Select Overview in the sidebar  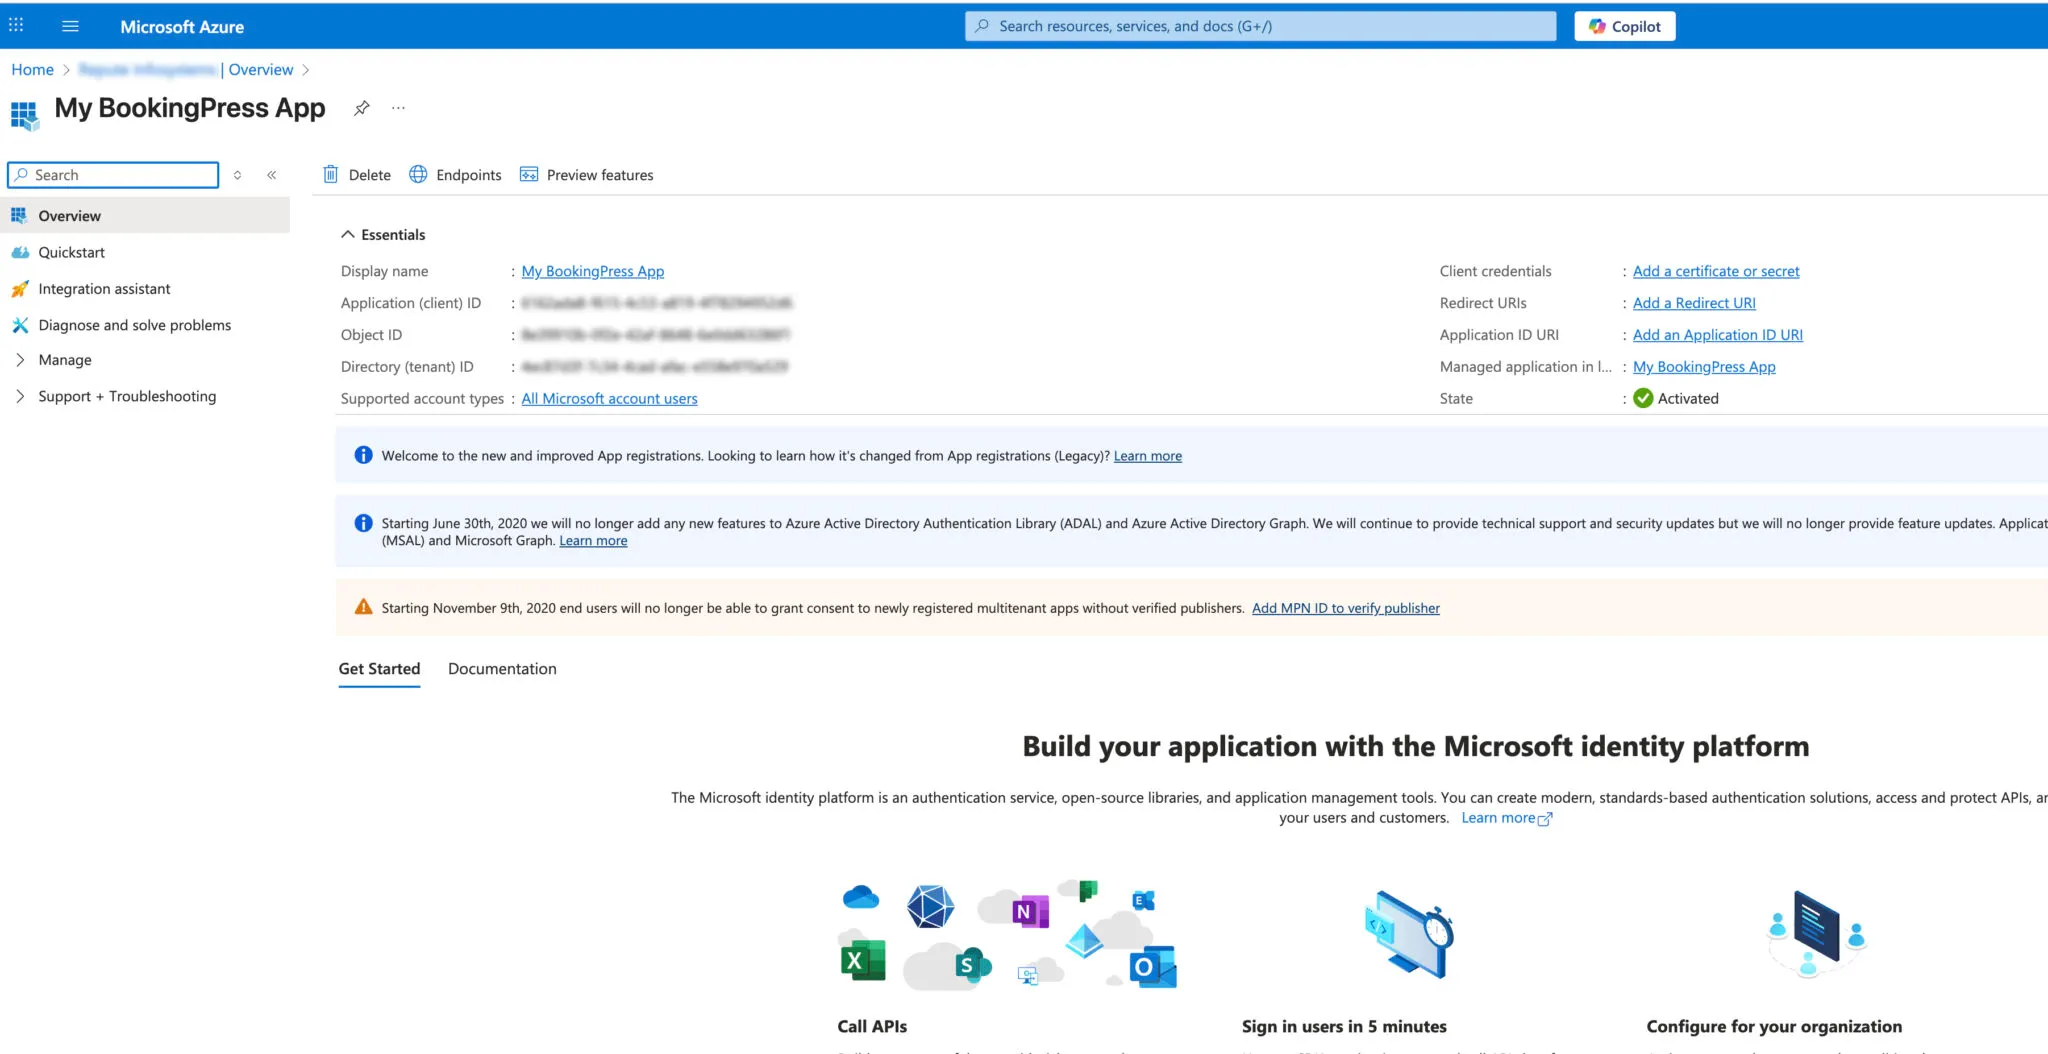(x=145, y=216)
